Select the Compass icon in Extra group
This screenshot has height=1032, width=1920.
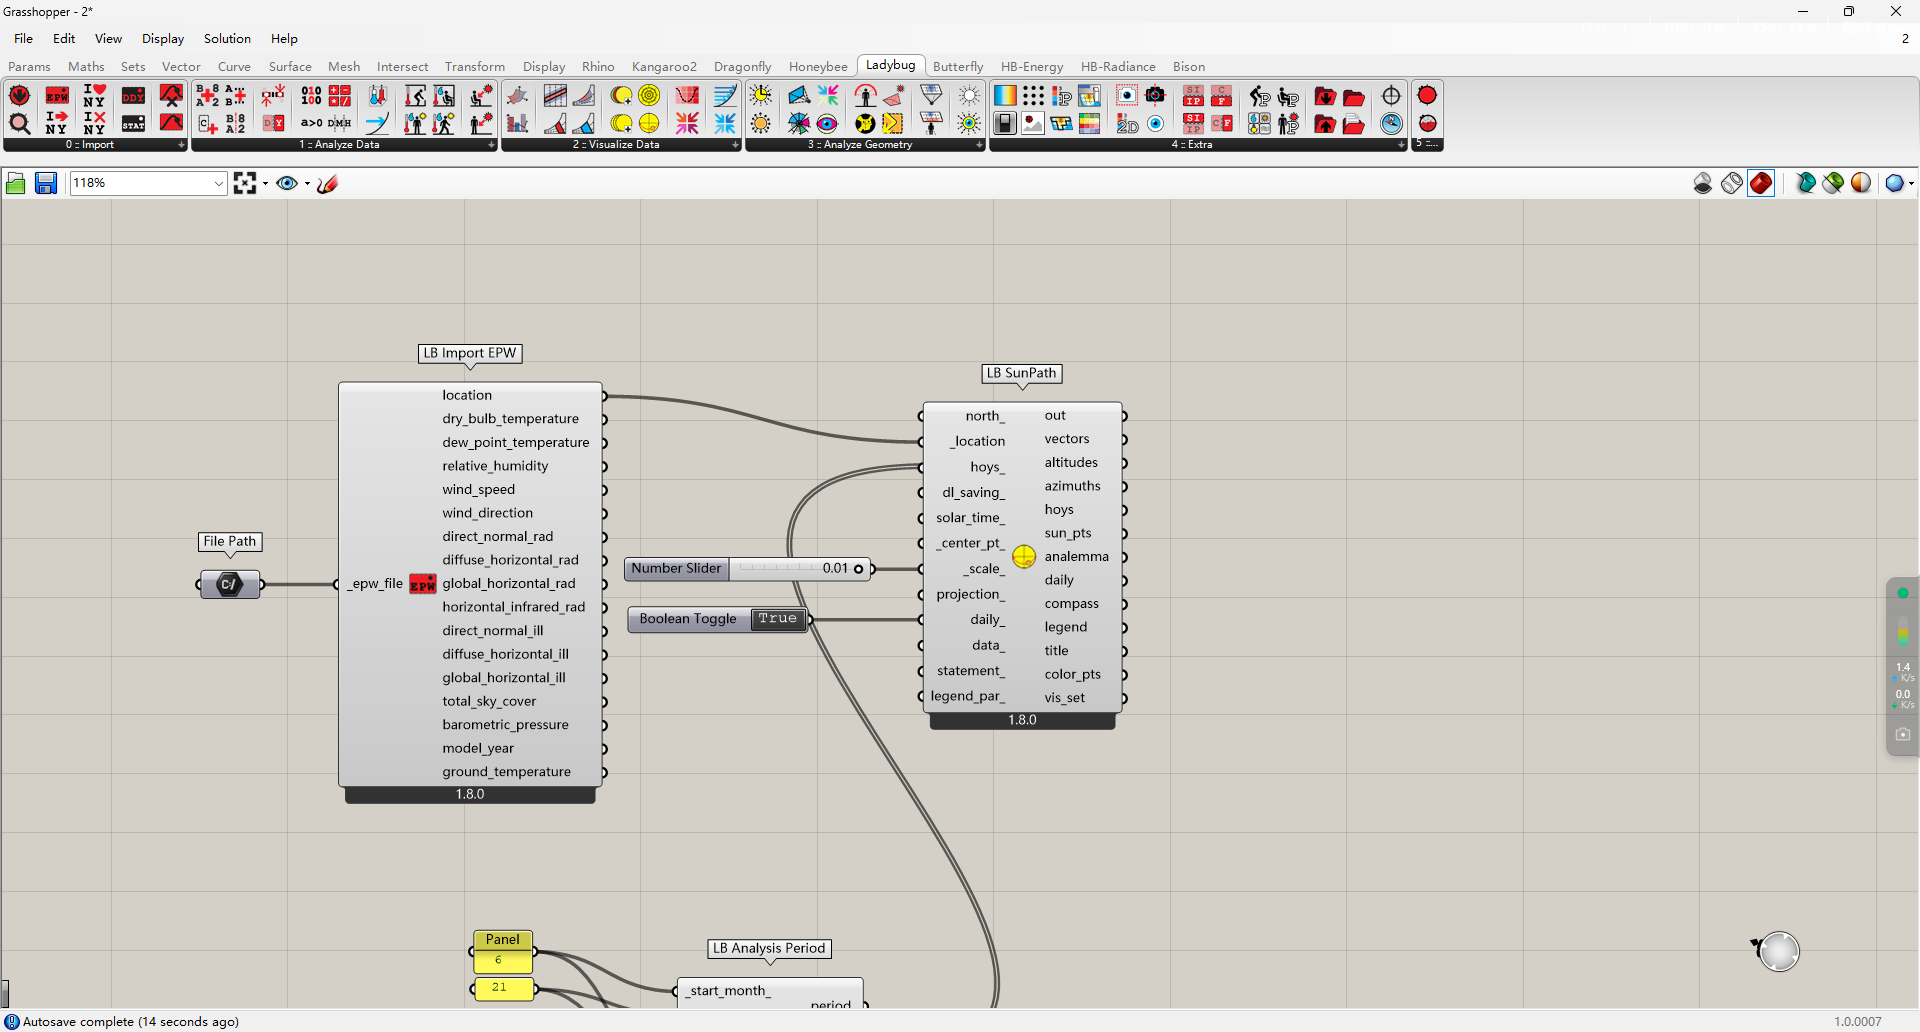(x=1391, y=124)
